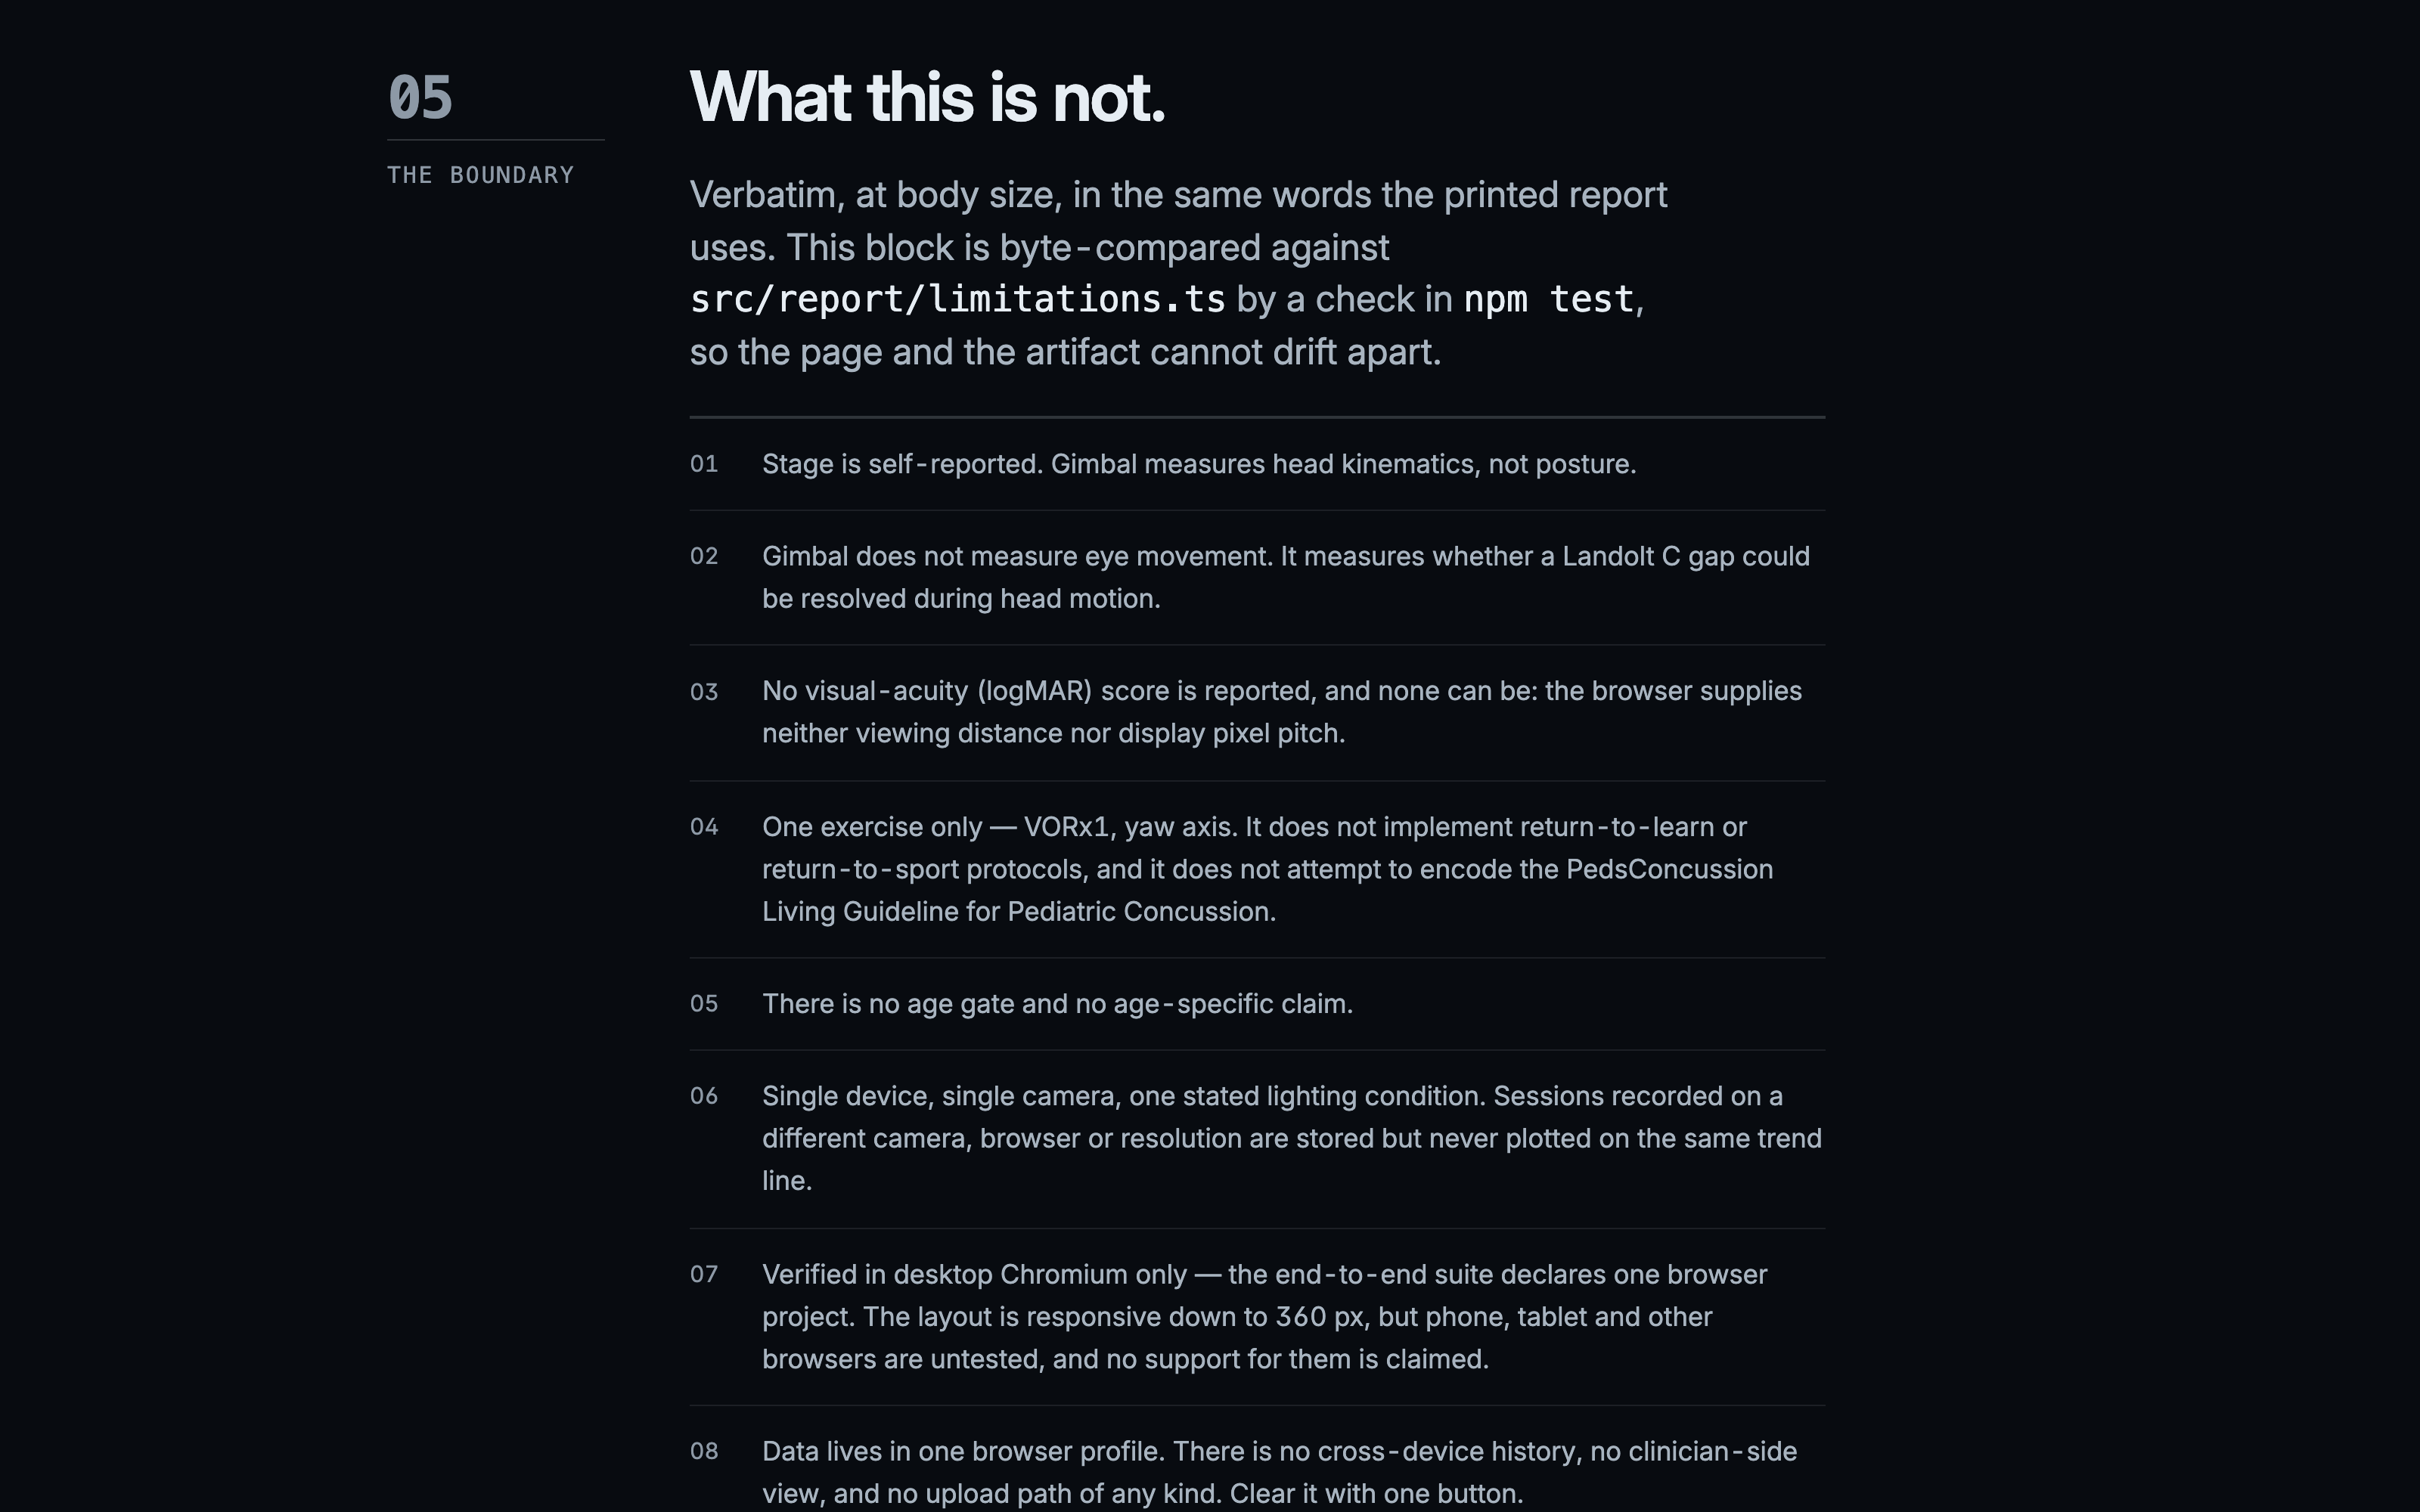Select the visual-acuity logMAR limitation text
The height and width of the screenshot is (1512, 2420).
coord(1282,712)
